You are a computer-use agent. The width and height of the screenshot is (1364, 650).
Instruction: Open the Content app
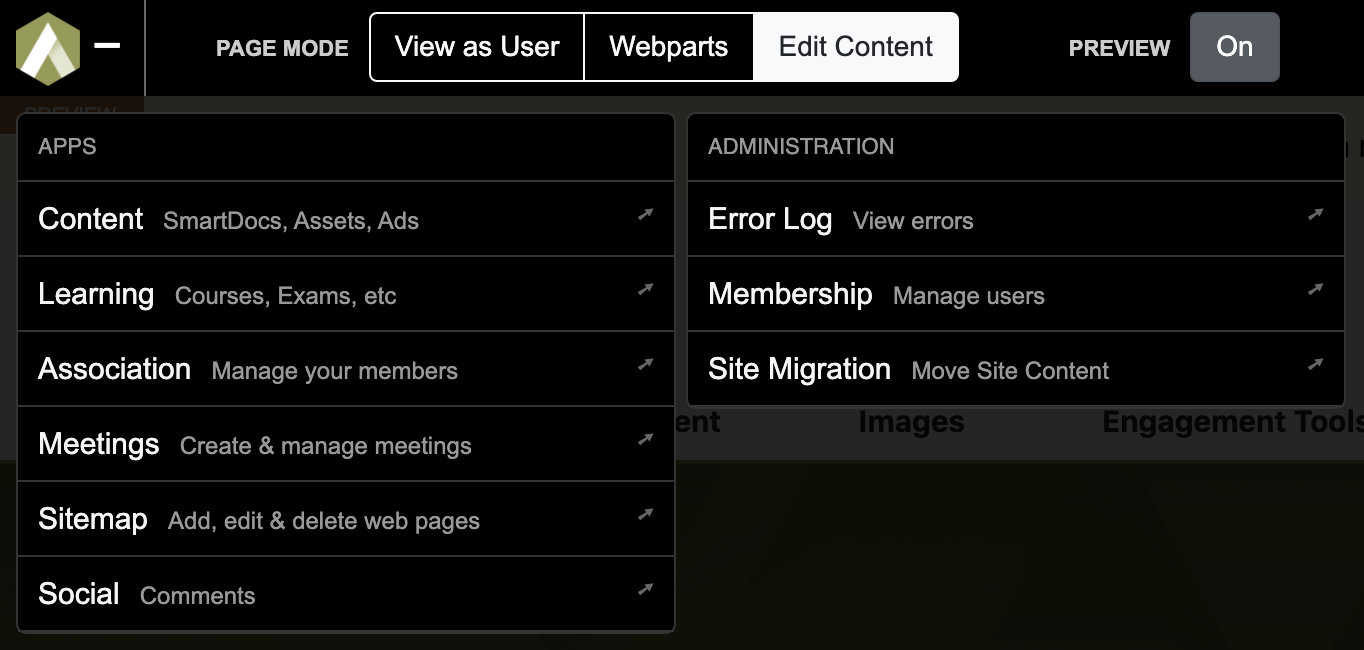click(346, 219)
